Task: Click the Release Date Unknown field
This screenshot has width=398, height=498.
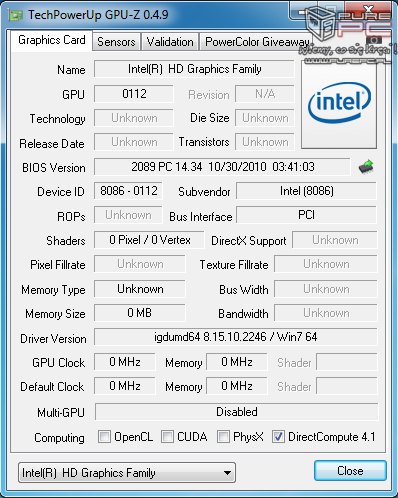Action: pyautogui.click(x=134, y=142)
